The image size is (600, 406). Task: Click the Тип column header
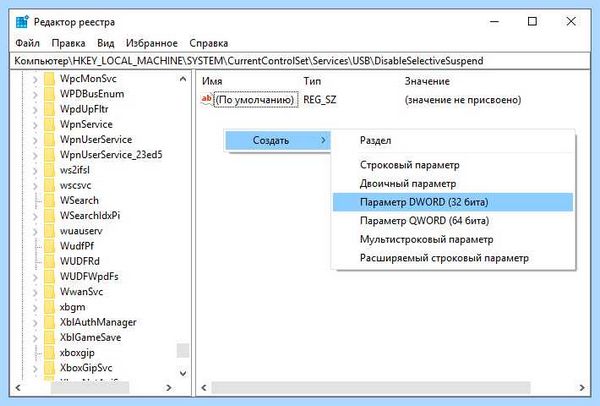(x=312, y=81)
